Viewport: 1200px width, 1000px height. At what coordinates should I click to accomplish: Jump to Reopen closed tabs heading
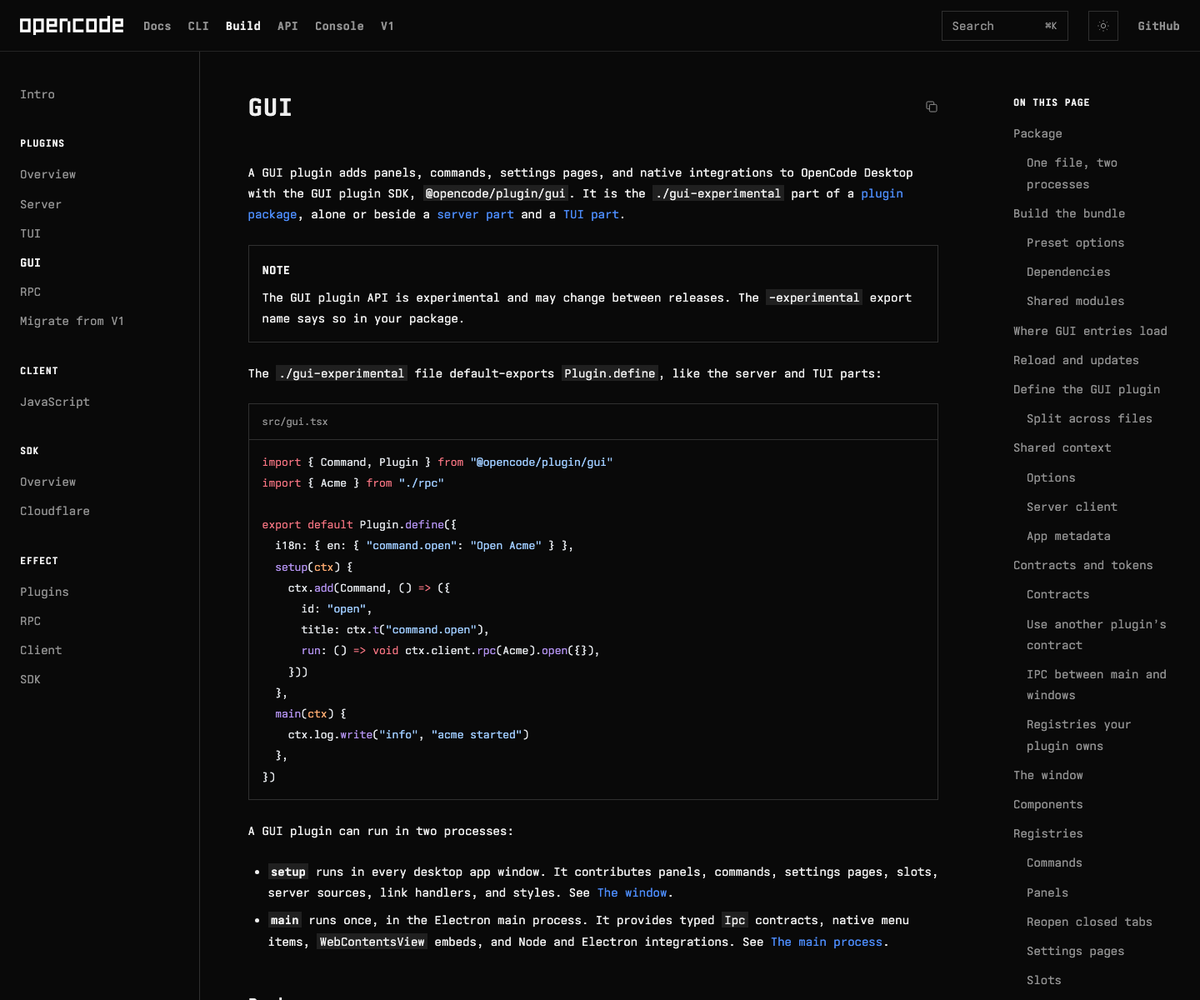point(1089,922)
